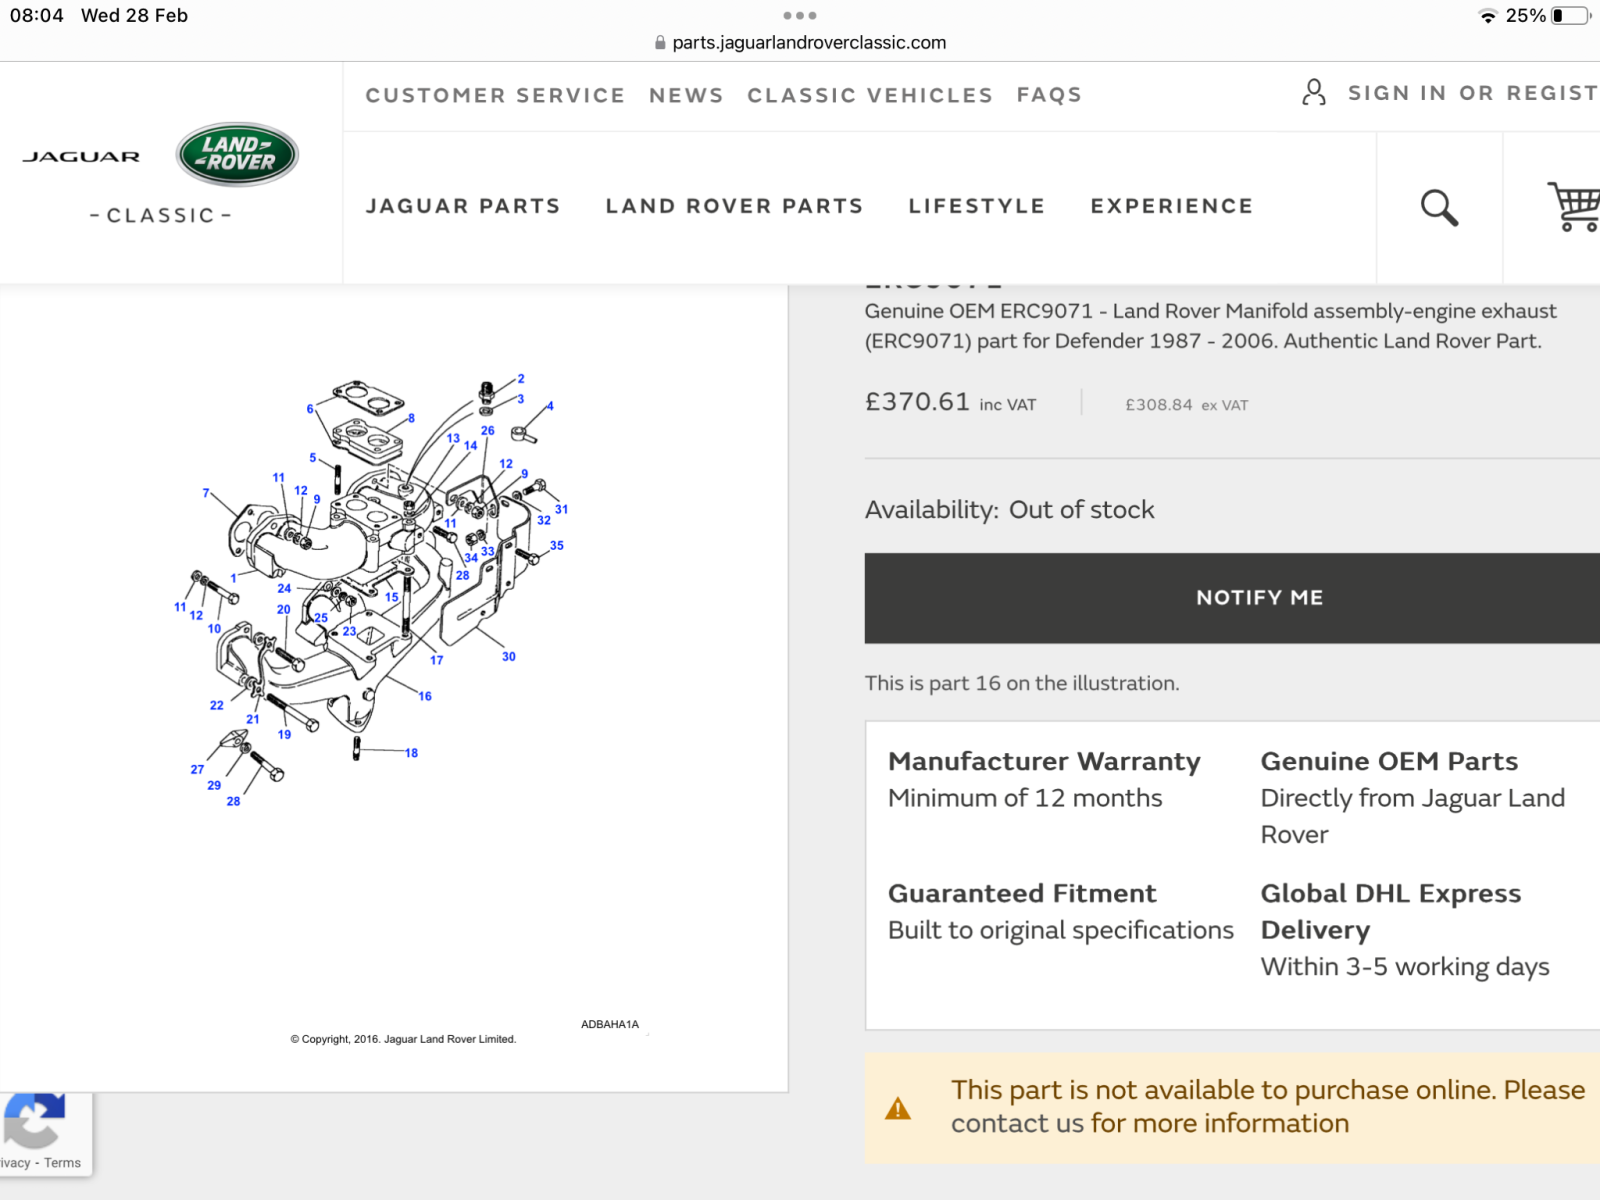Click Global DHL Express Delivery heading
The height and width of the screenshot is (1200, 1600).
pos(1391,911)
